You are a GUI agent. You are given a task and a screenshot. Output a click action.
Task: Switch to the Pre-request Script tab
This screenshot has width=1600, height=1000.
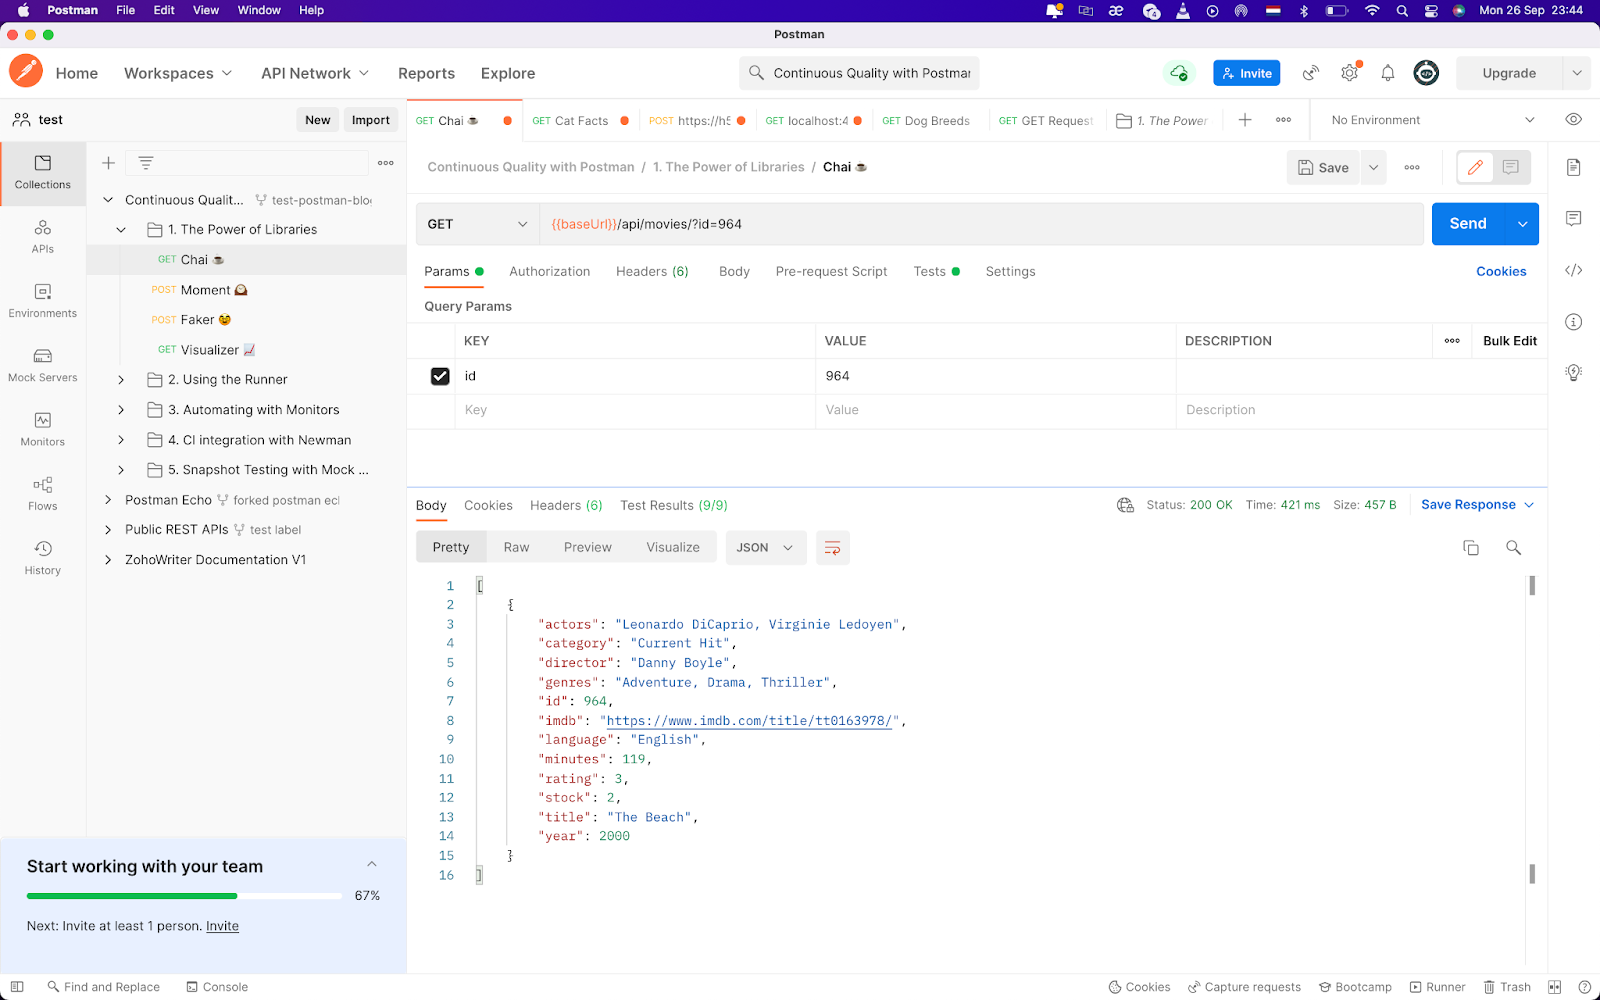[x=831, y=272]
